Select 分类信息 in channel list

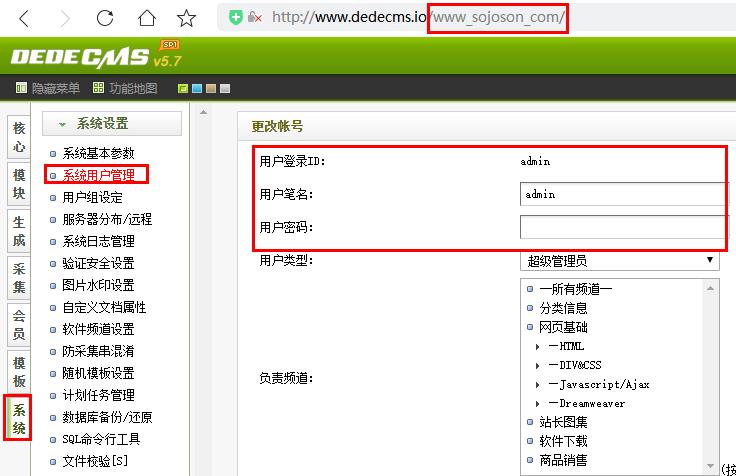point(563,308)
